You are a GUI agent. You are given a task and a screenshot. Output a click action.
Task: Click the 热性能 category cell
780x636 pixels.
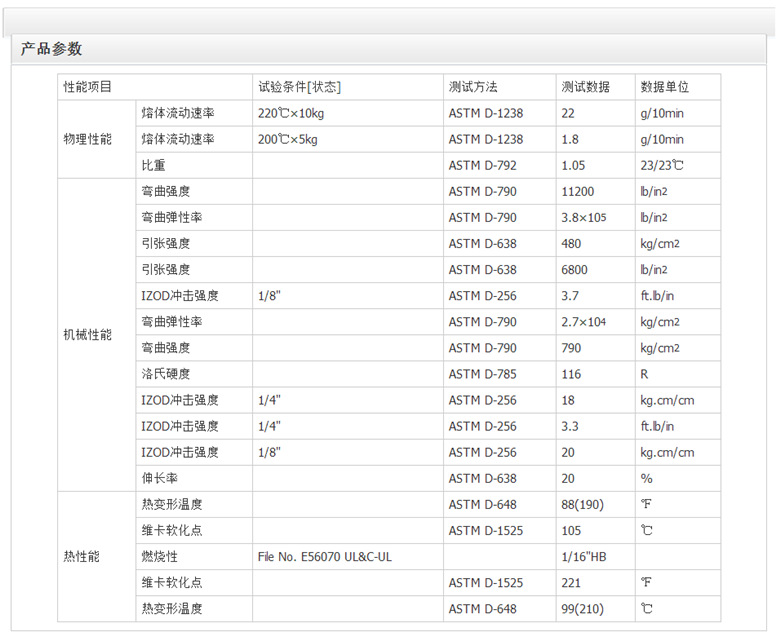pos(97,556)
